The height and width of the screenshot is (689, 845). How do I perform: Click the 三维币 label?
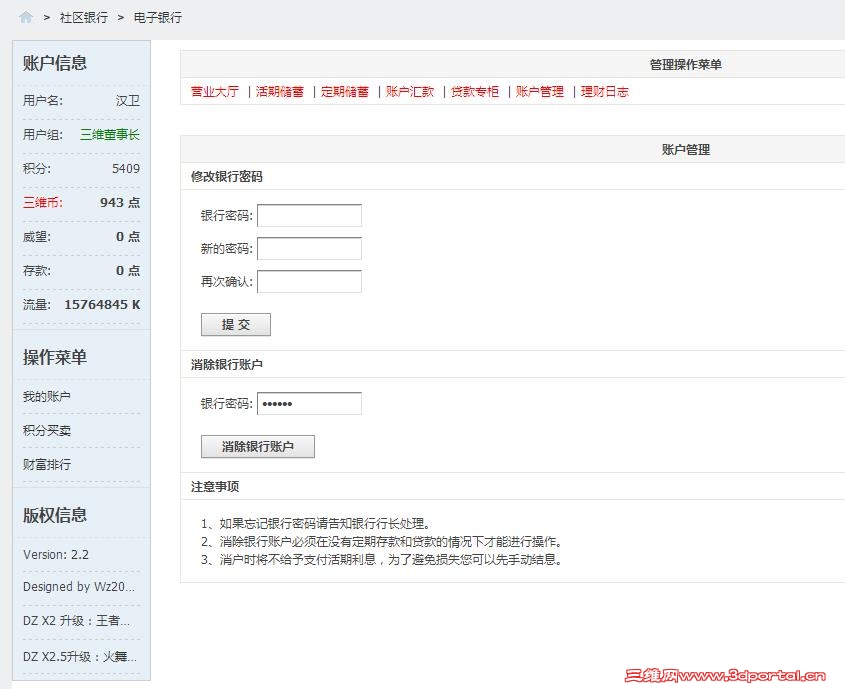pos(43,203)
